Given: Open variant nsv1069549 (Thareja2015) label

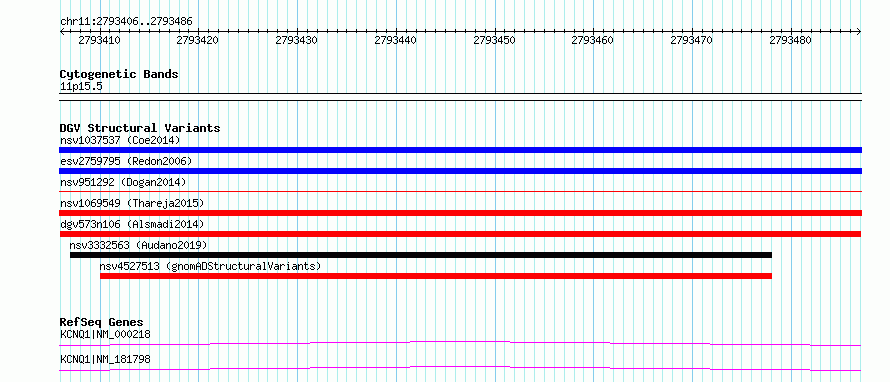Looking at the screenshot, I should pyautogui.click(x=132, y=203).
